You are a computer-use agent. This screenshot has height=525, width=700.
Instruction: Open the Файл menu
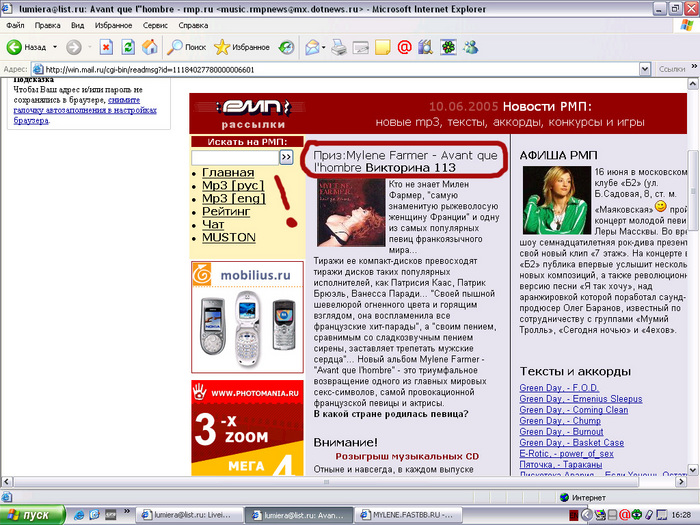pos(15,25)
